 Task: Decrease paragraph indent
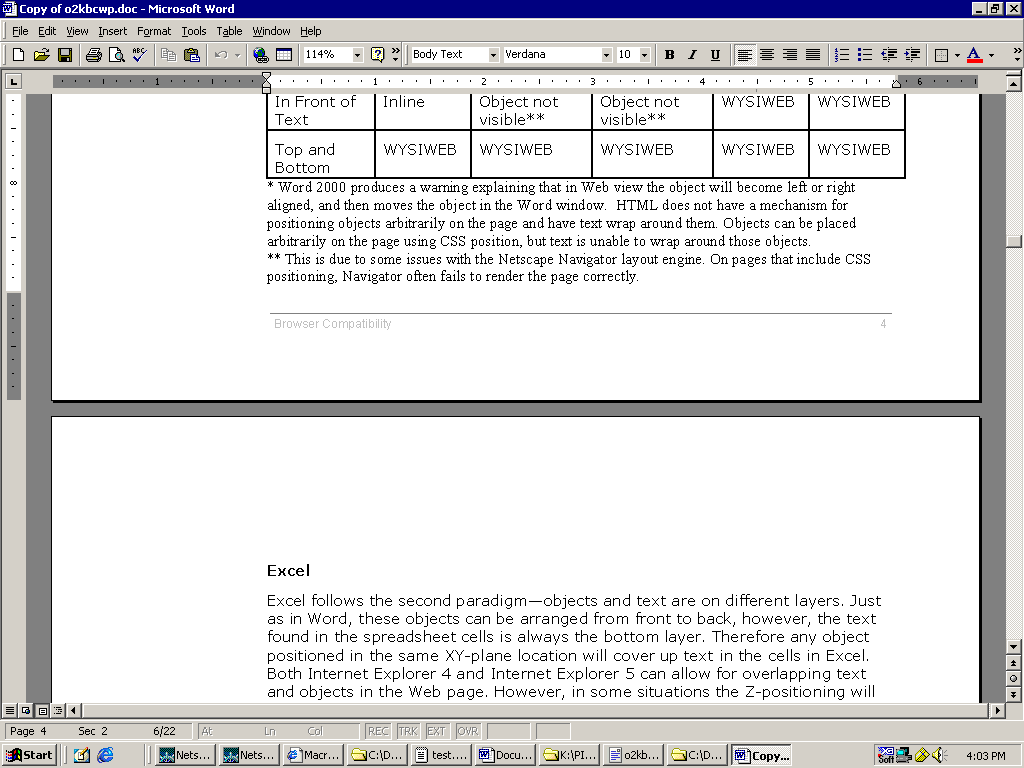tap(889, 55)
